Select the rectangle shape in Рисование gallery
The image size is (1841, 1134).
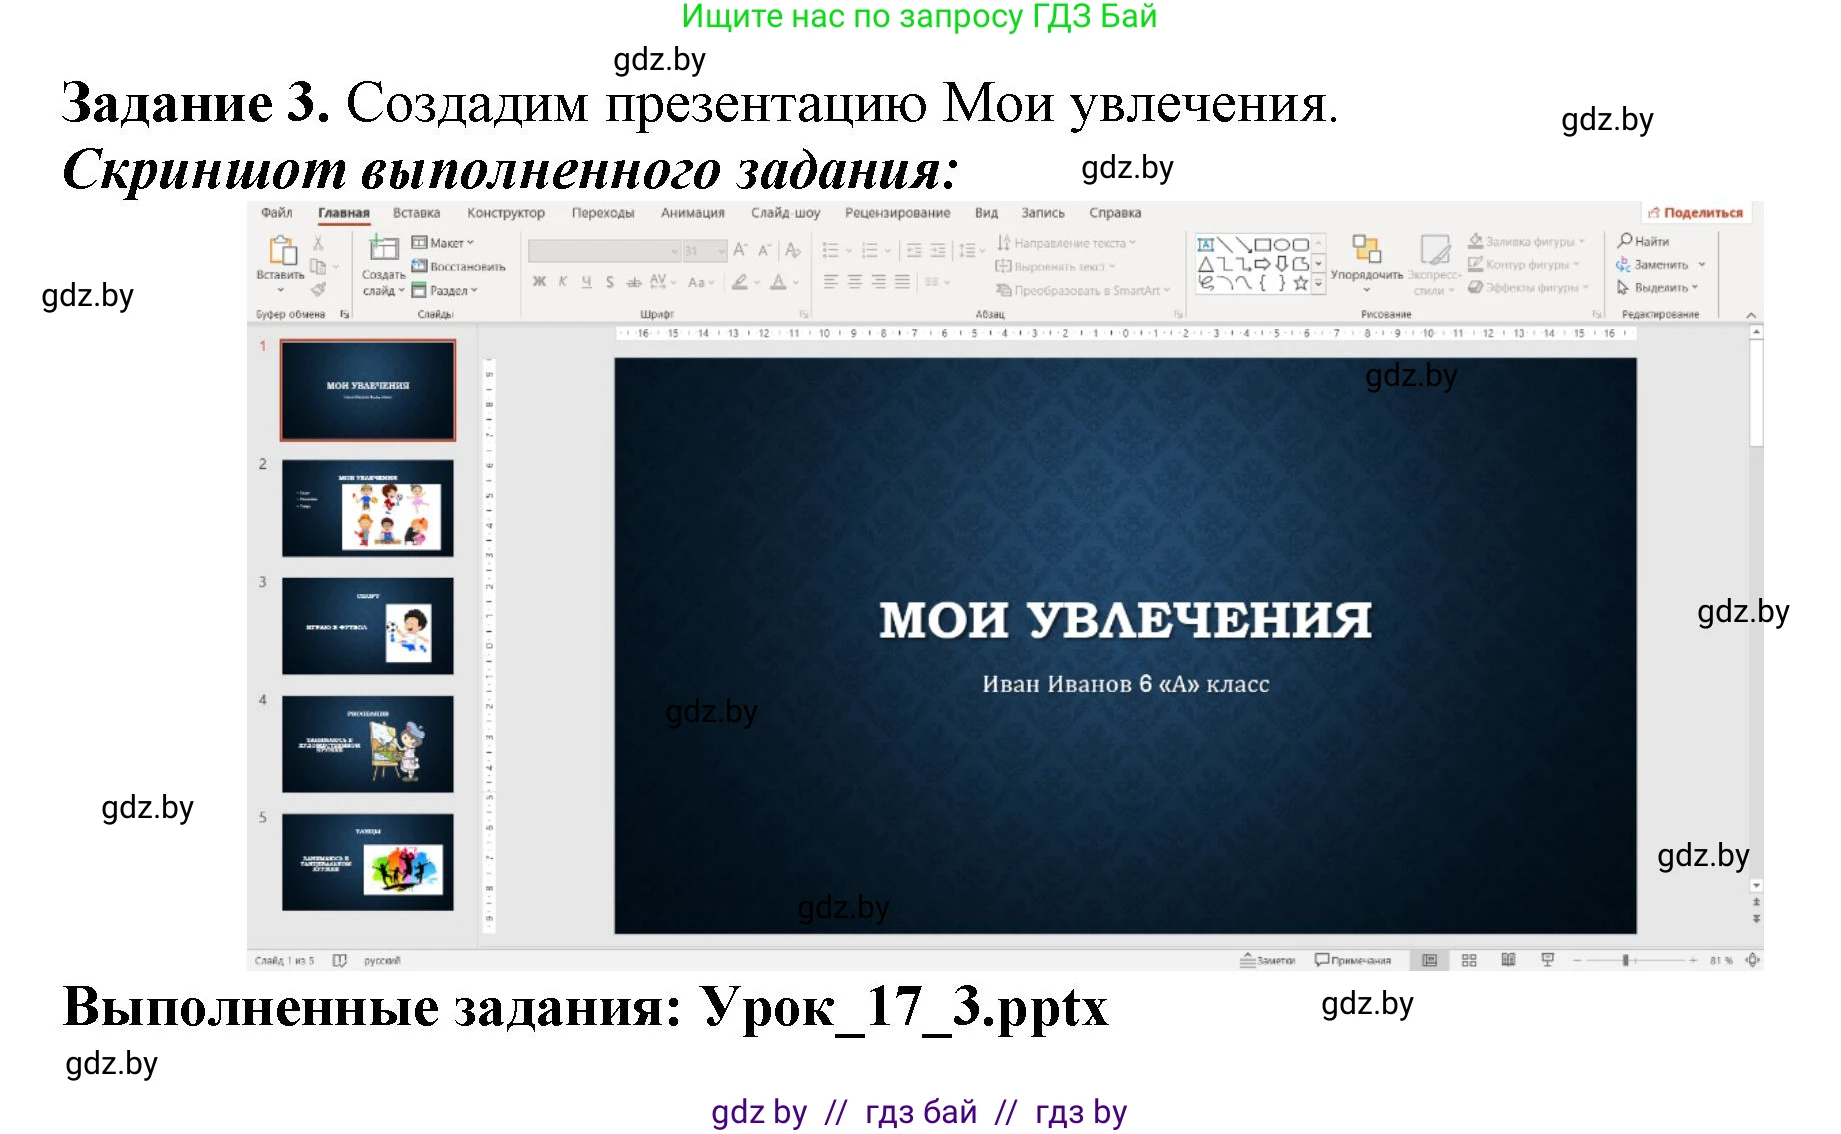click(x=1263, y=242)
